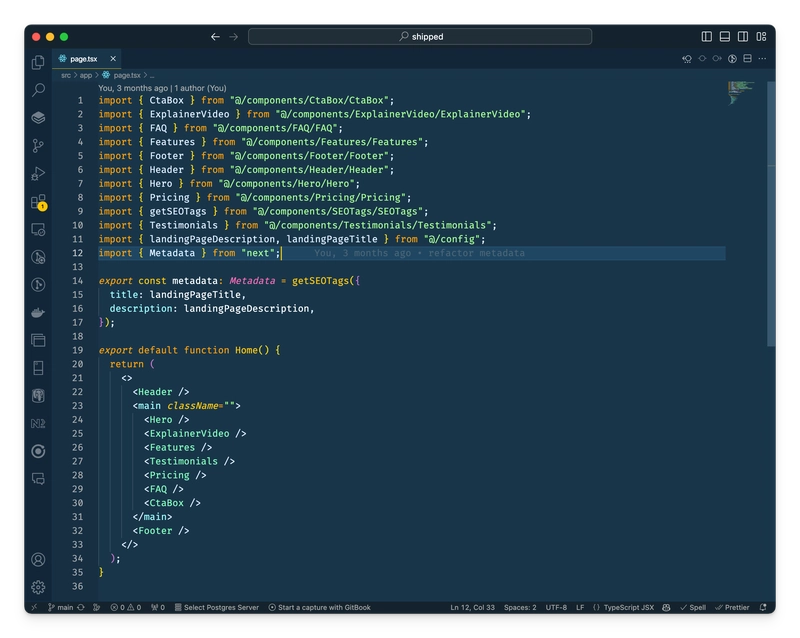The height and width of the screenshot is (638, 800).
Task: Open the Run and Debug view
Action: point(38,174)
